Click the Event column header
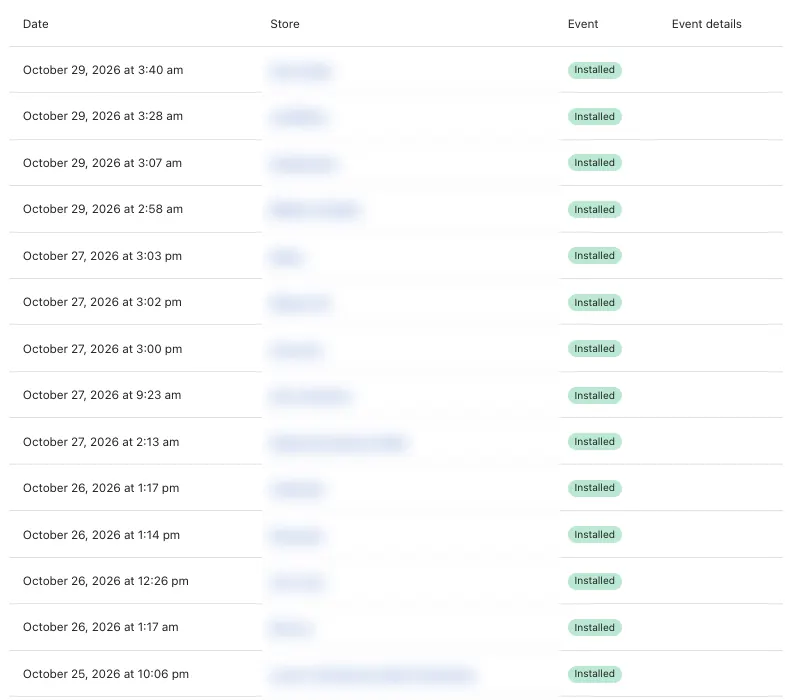Image resolution: width=796 pixels, height=700 pixels. click(x=583, y=24)
